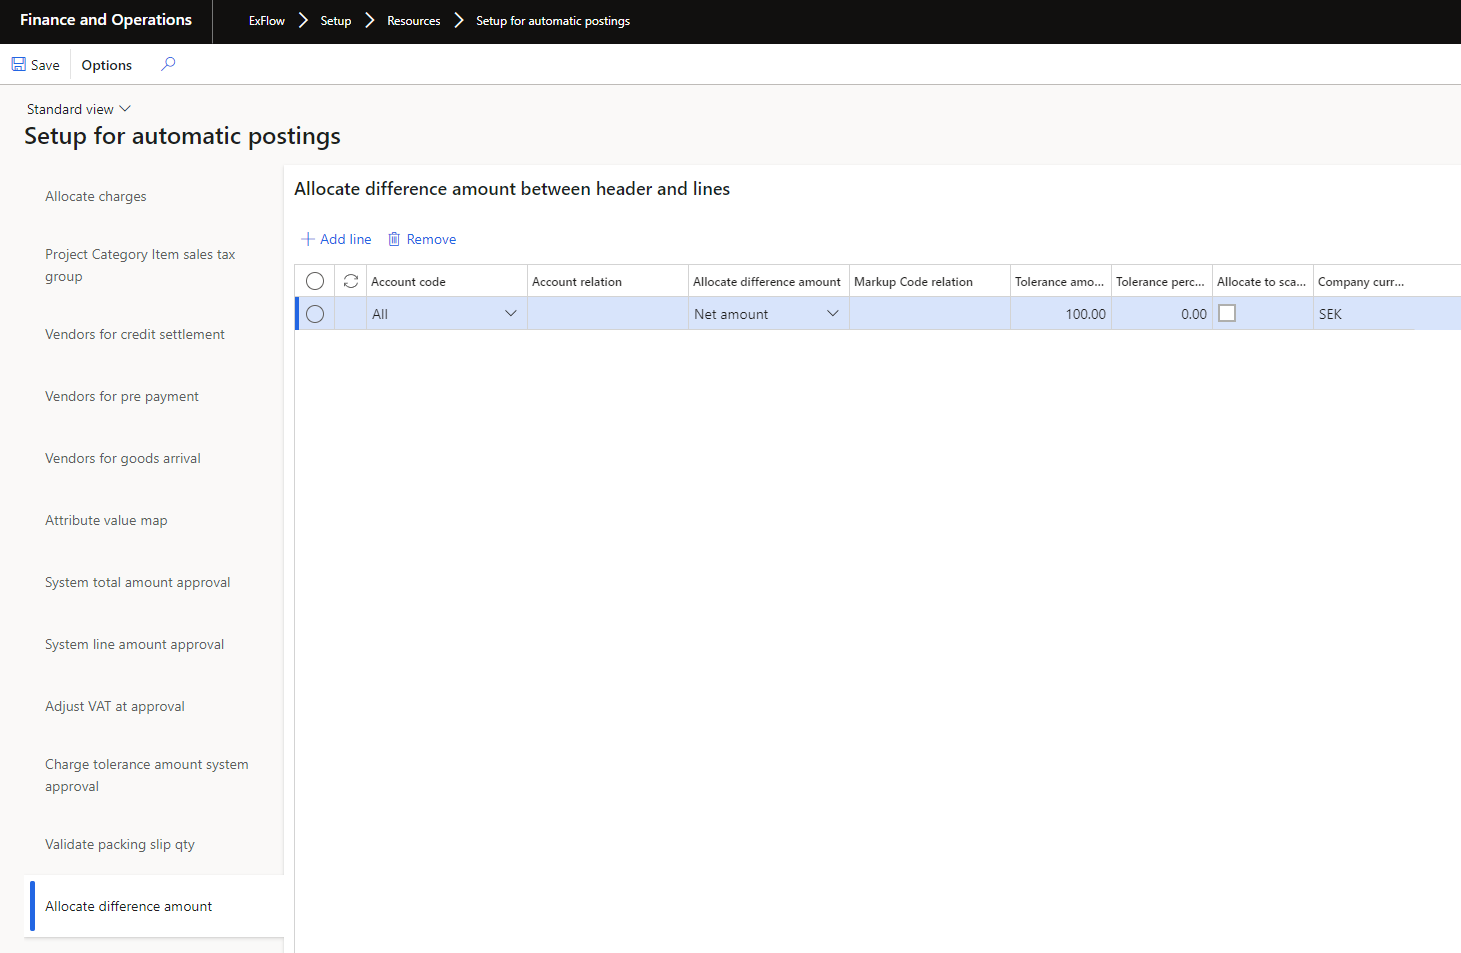Open the search magnifier icon in the toolbar
Viewport: 1461px width, 953px height.
pos(168,64)
